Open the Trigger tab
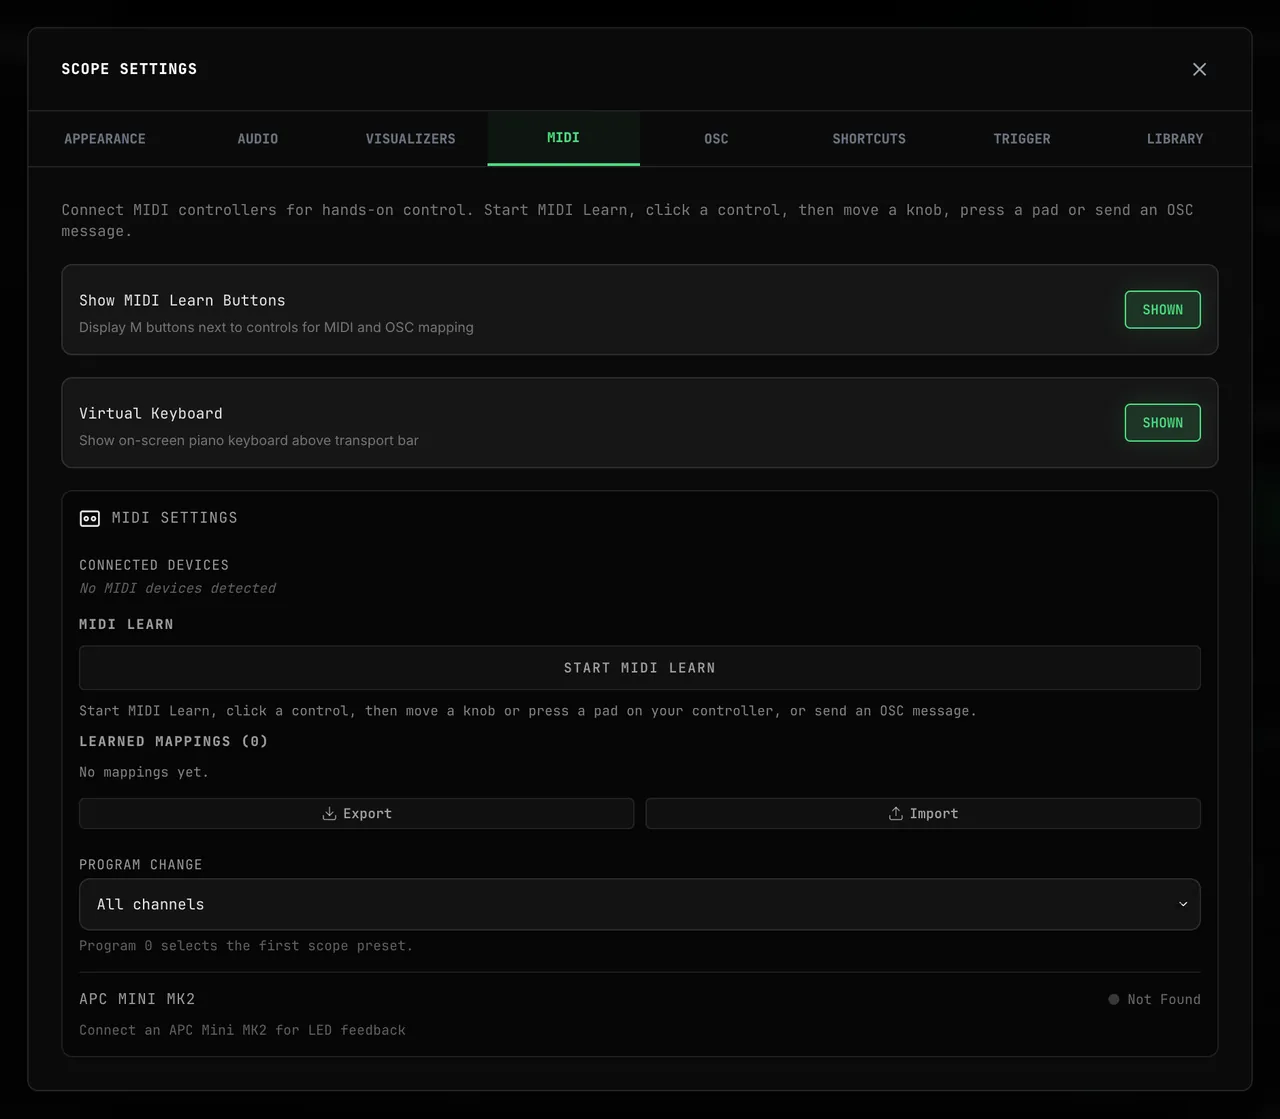The height and width of the screenshot is (1119, 1280). coord(1022,139)
